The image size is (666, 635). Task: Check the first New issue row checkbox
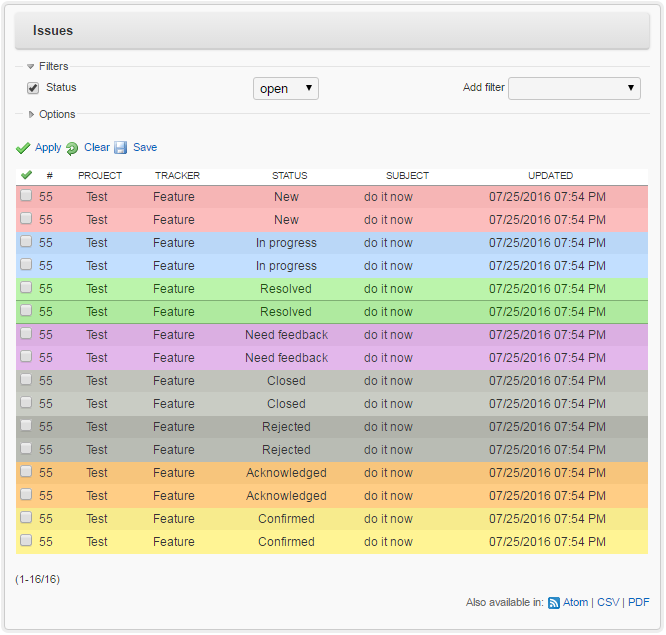[x=26, y=197]
